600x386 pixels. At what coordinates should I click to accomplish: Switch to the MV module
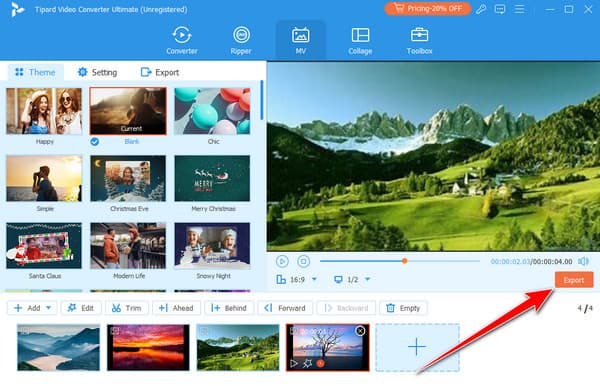pyautogui.click(x=300, y=40)
